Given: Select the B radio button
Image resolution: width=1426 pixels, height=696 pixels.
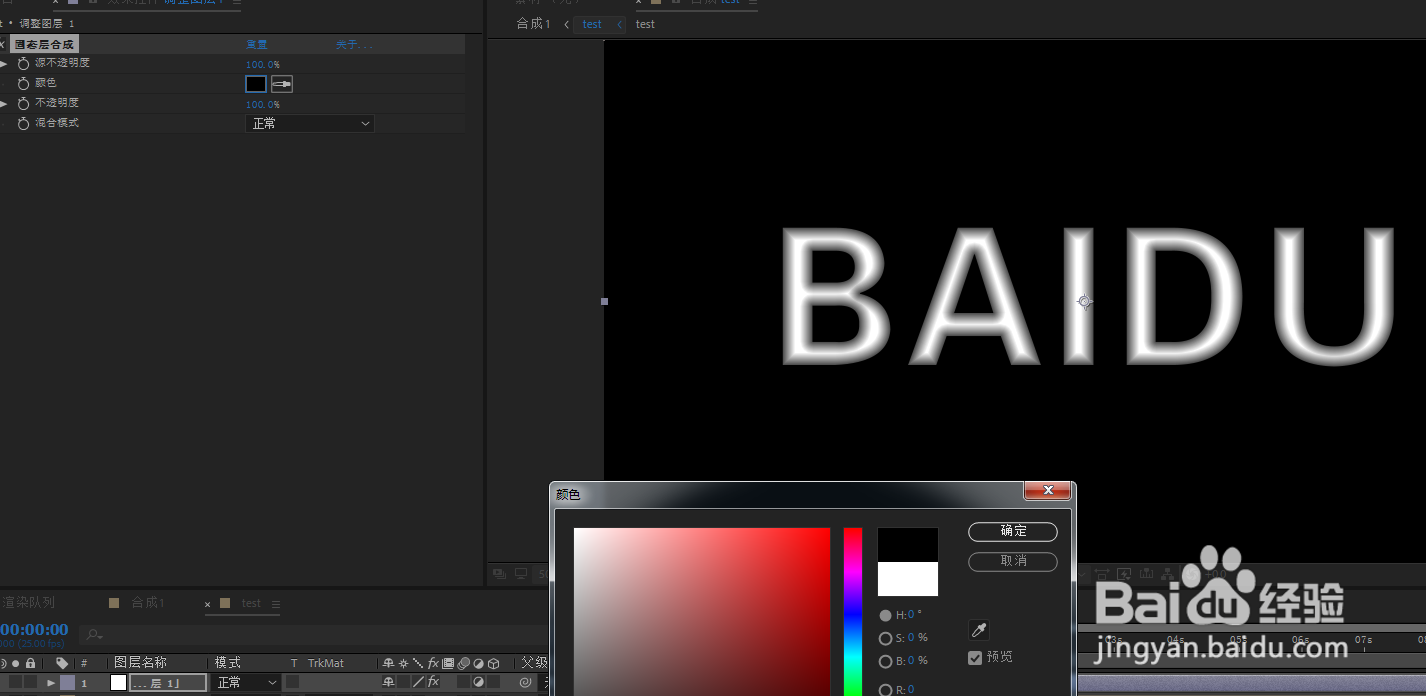Looking at the screenshot, I should (x=885, y=661).
